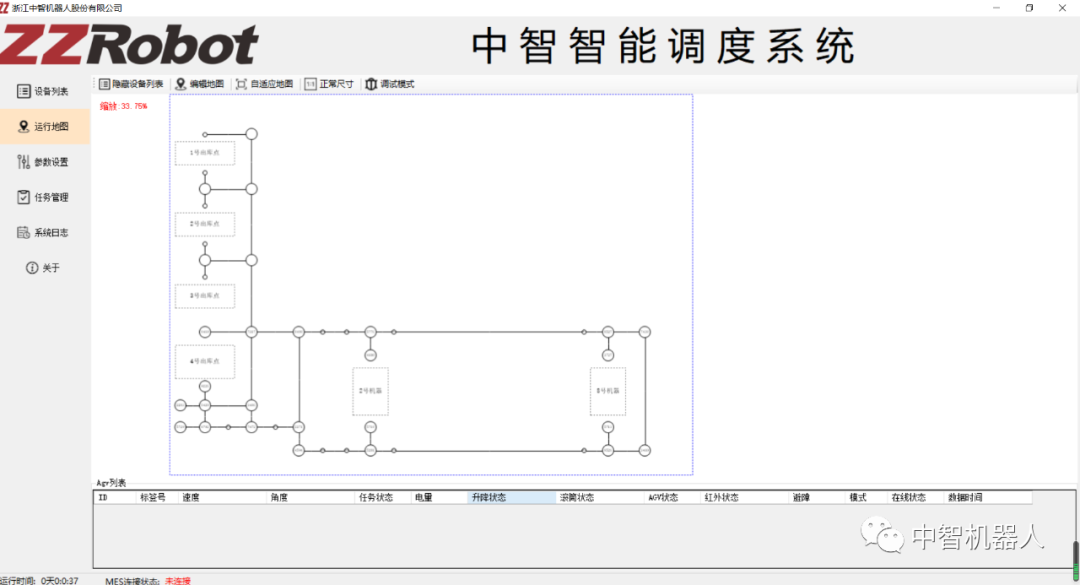Select the 2号出库点 station on map
The height and width of the screenshot is (585, 1080).
[x=205, y=224]
